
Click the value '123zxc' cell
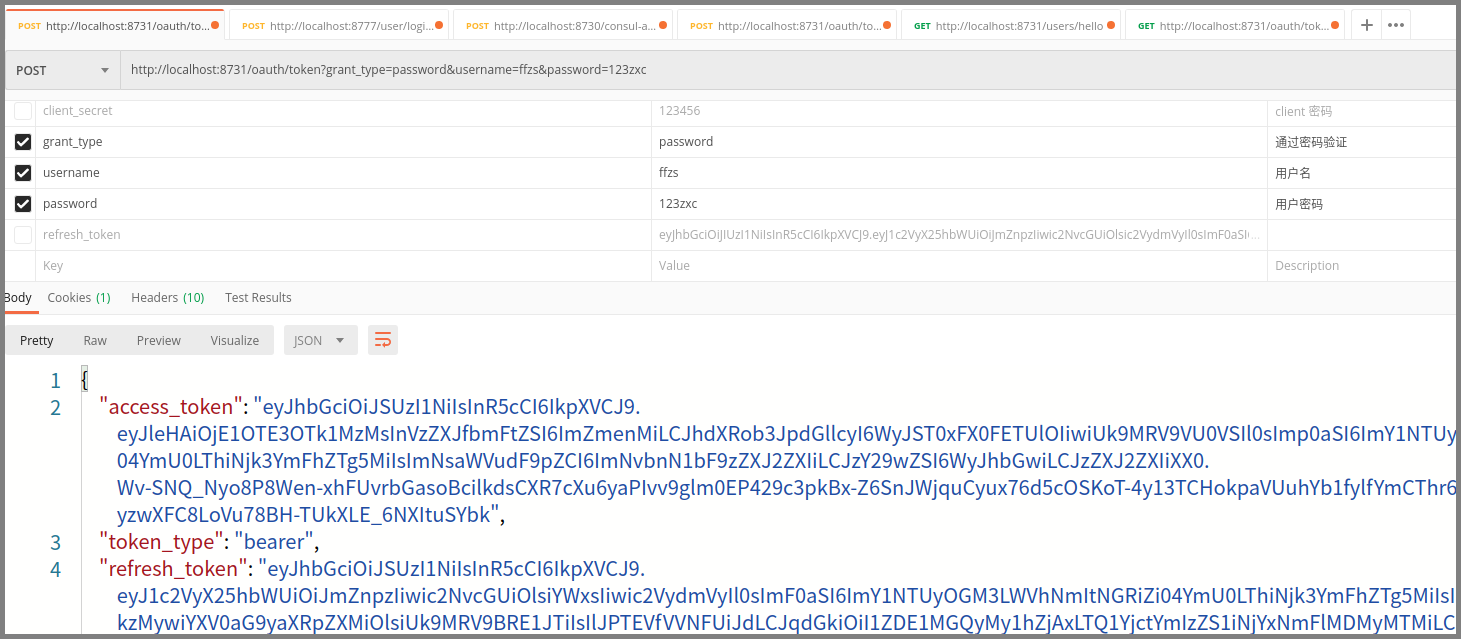click(x=959, y=204)
